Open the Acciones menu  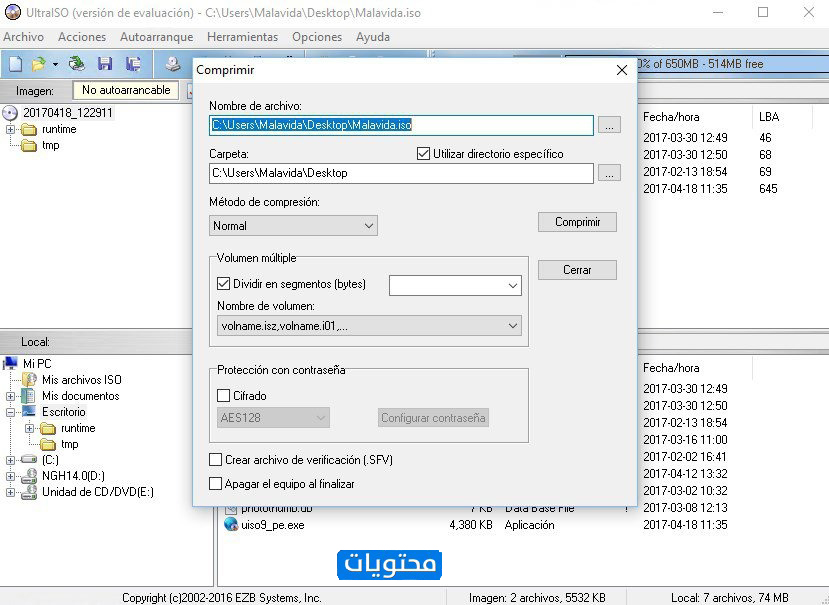coord(82,37)
